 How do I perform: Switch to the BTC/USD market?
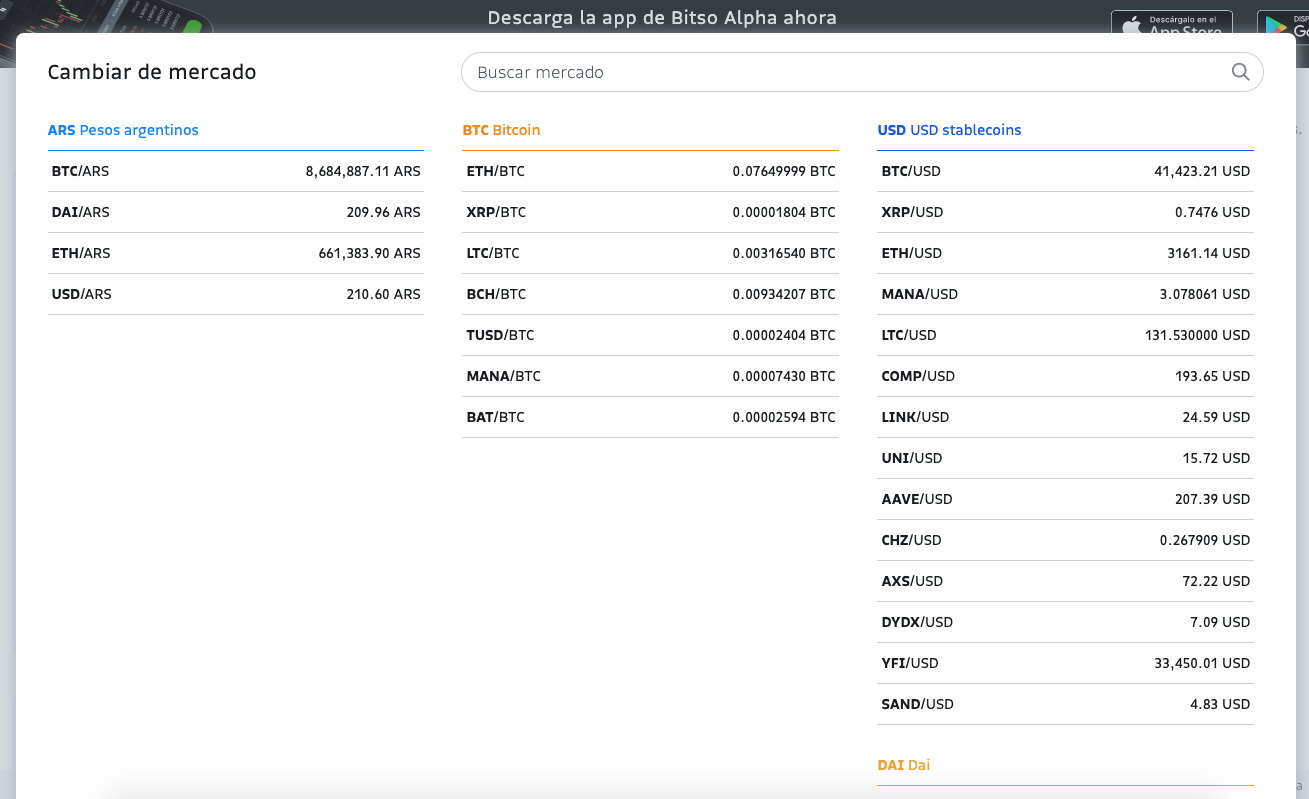click(1065, 171)
